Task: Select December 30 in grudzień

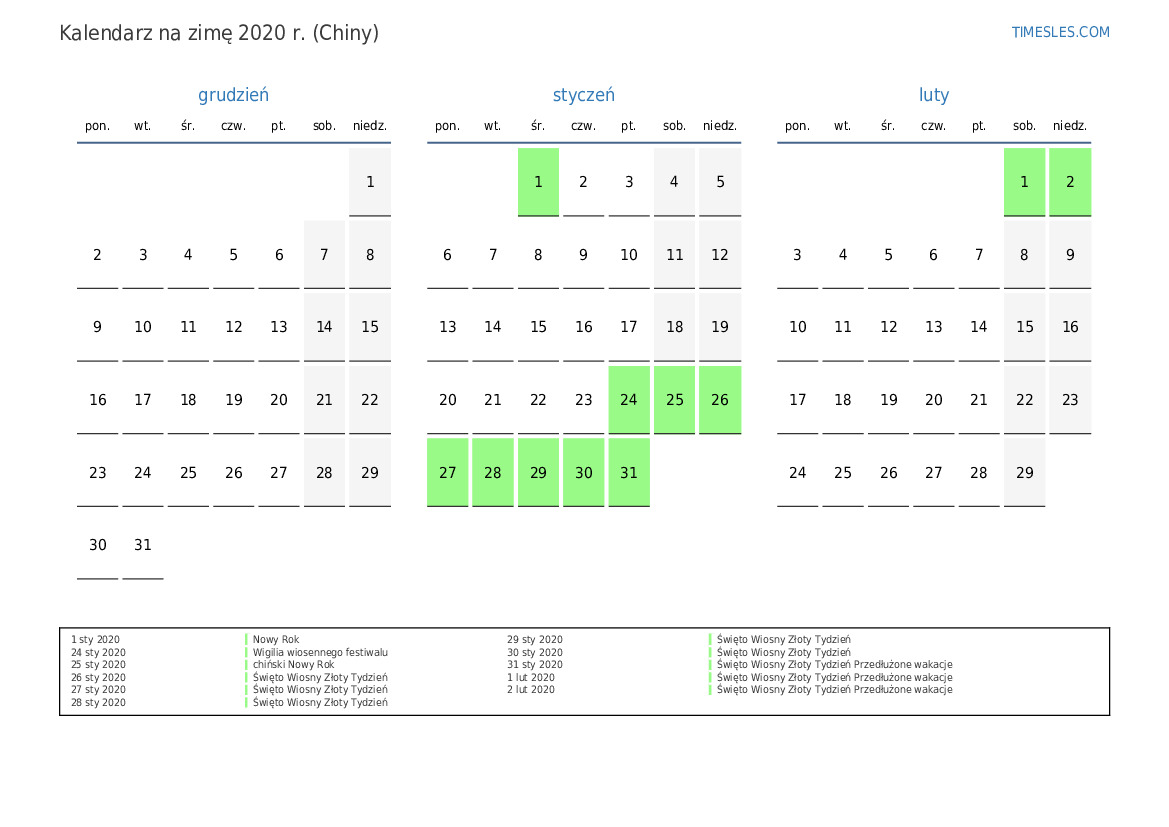Action: click(98, 545)
